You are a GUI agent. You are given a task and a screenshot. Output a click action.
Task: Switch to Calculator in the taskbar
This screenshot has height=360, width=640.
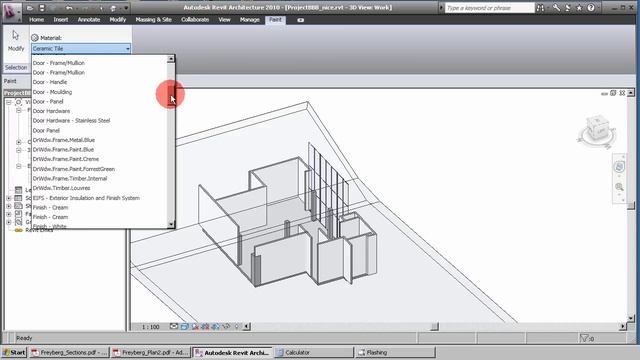(x=313, y=352)
